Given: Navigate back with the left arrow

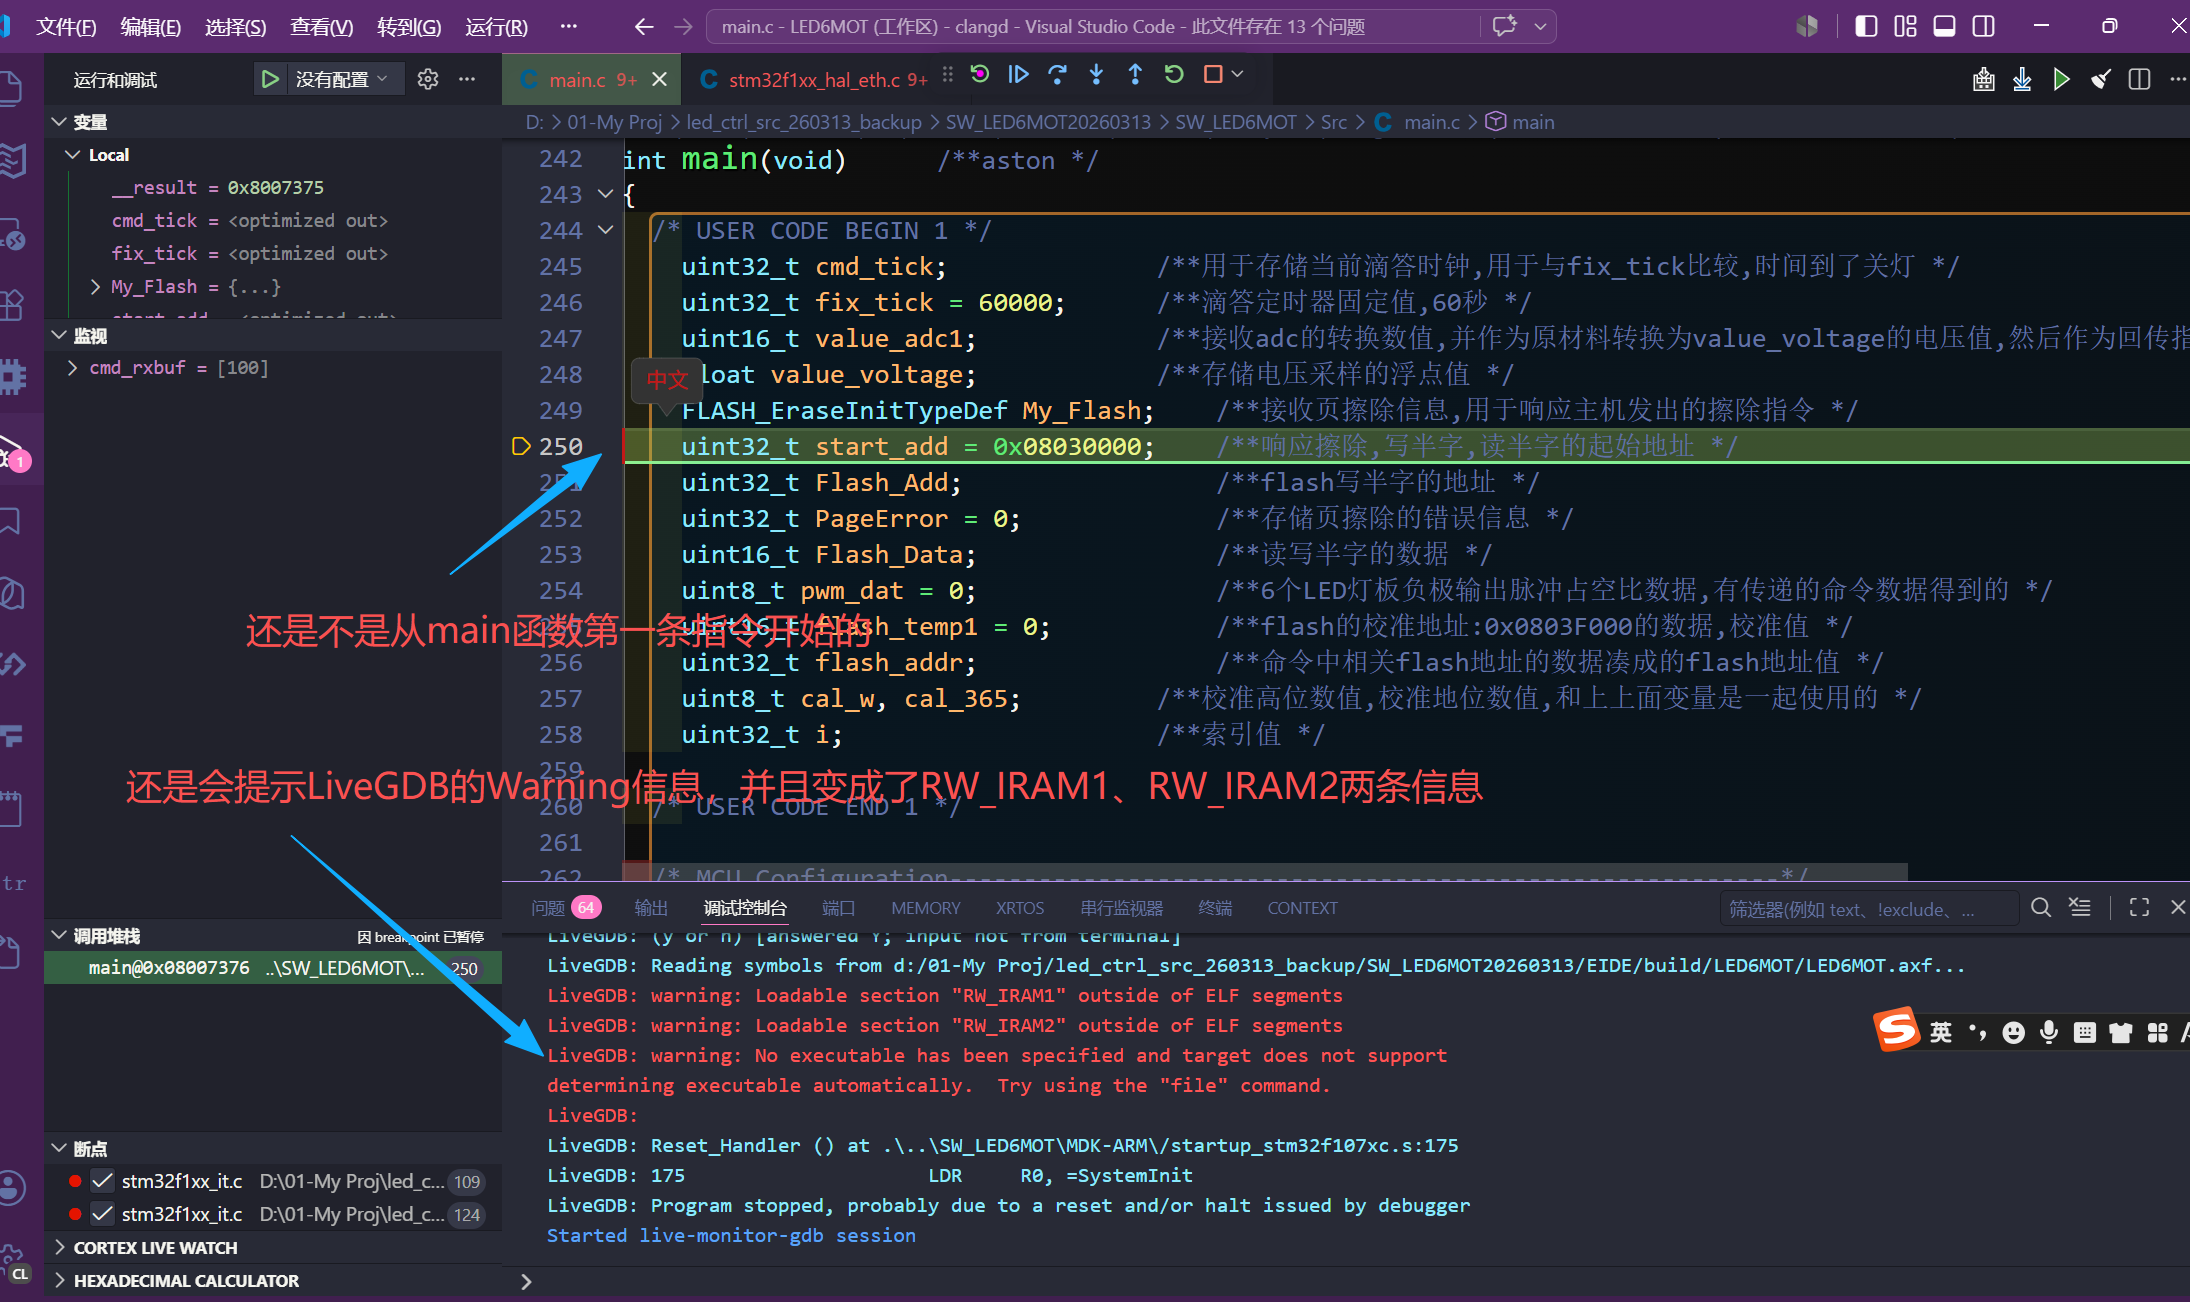Looking at the screenshot, I should [x=644, y=27].
